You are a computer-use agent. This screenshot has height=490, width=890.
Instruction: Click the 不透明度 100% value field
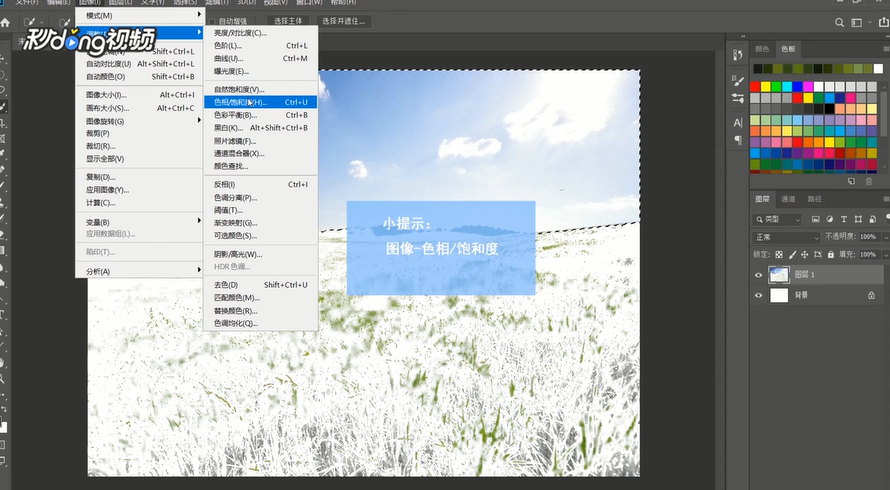click(x=868, y=237)
